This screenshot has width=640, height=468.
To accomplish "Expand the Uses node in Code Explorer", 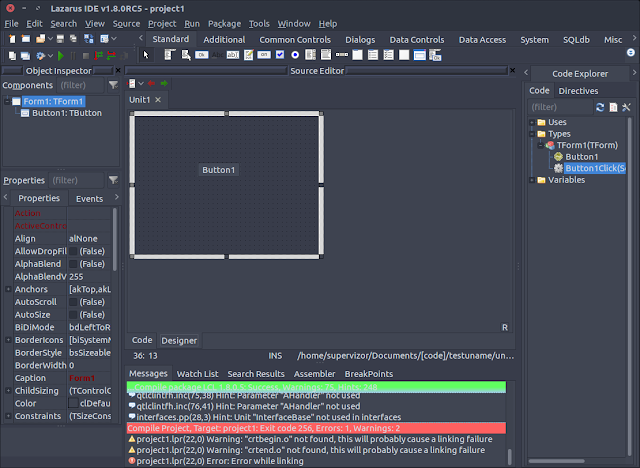I will tap(532, 122).
